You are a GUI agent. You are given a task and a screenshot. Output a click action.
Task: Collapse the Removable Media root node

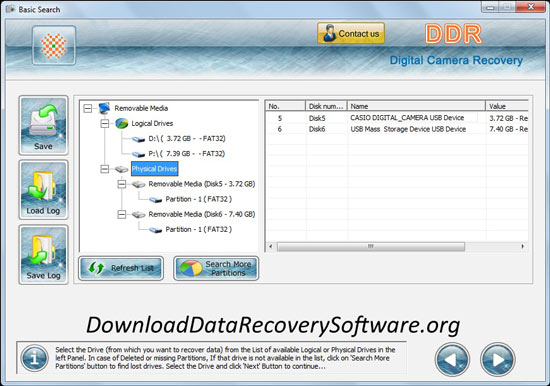(88, 108)
